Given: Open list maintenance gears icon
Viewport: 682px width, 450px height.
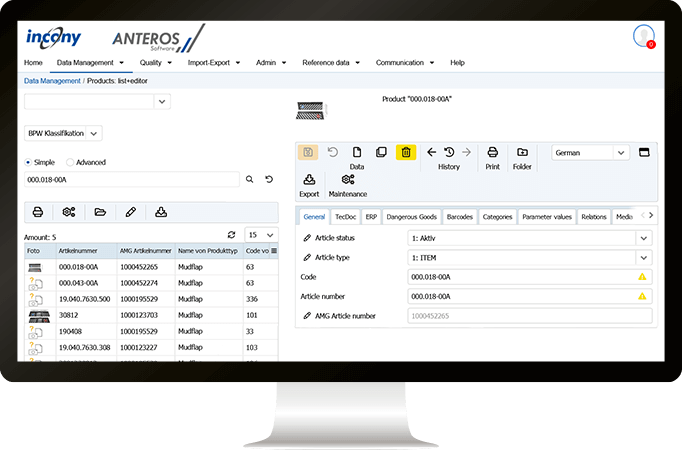Looking at the screenshot, I should click(x=69, y=212).
